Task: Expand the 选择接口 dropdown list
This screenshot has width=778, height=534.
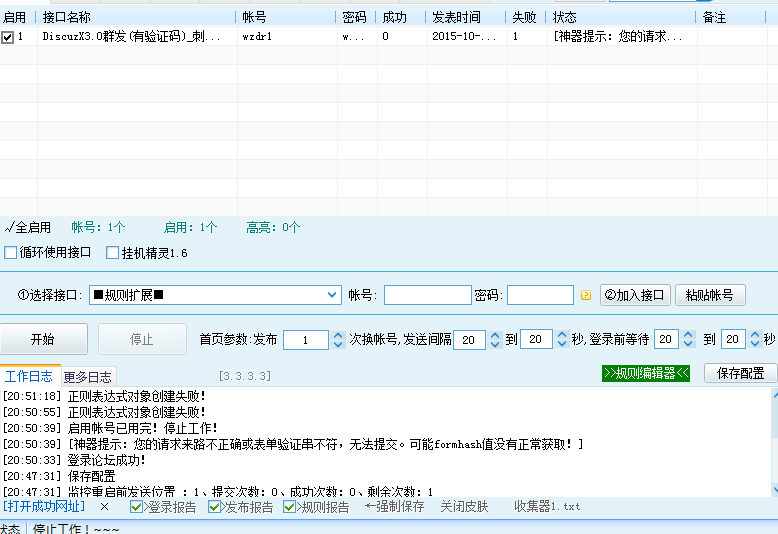Action: tap(333, 295)
